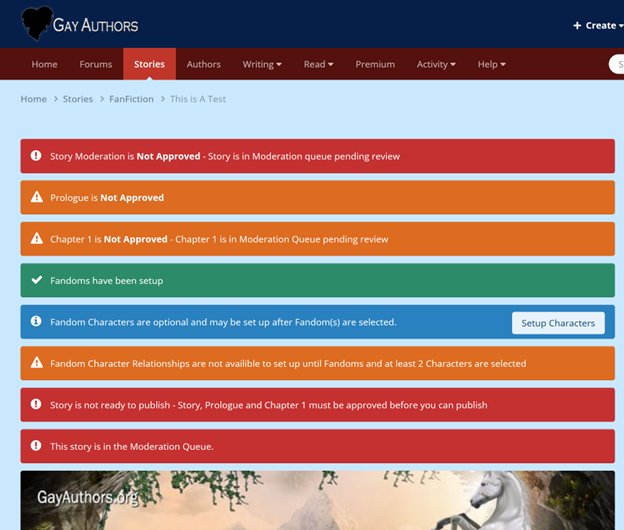The width and height of the screenshot is (624, 530).
Task: Go to FanFiction breadcrumb link
Action: [x=131, y=99]
